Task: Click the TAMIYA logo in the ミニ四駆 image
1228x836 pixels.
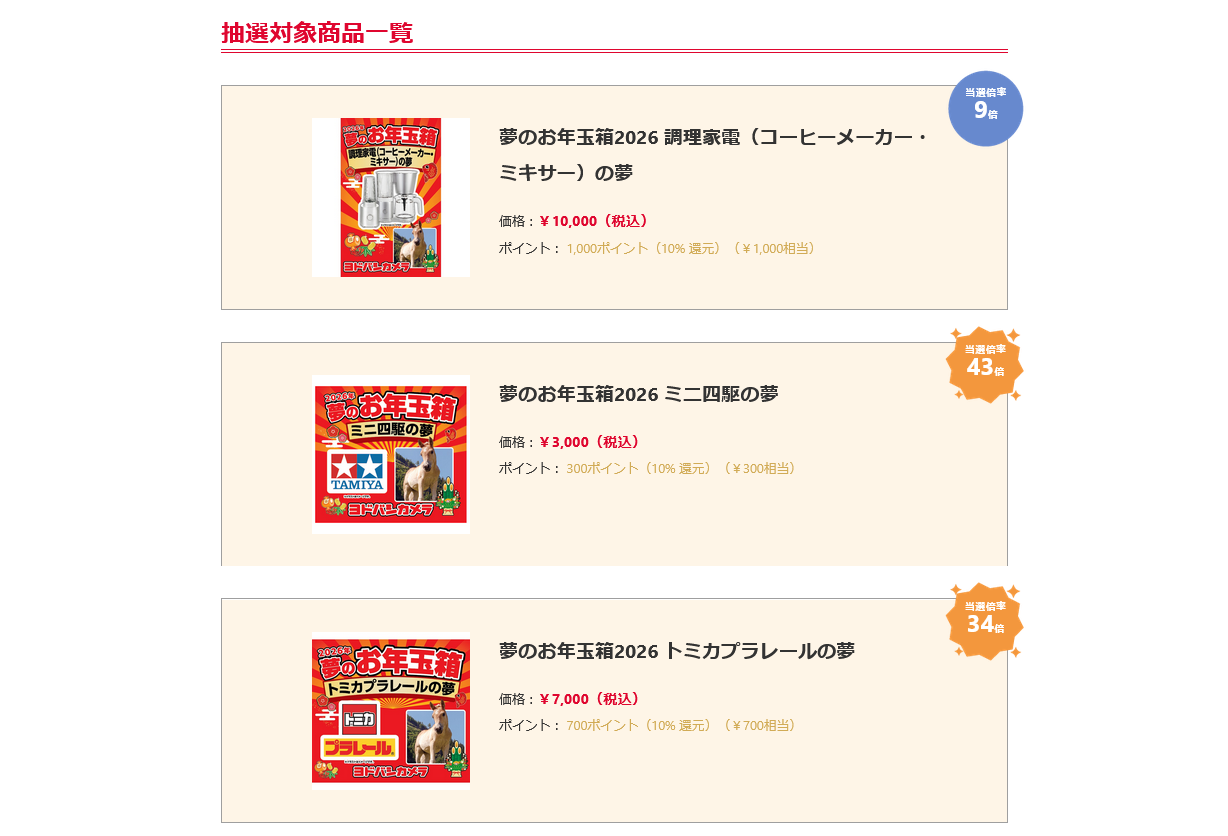Action: coord(358,472)
